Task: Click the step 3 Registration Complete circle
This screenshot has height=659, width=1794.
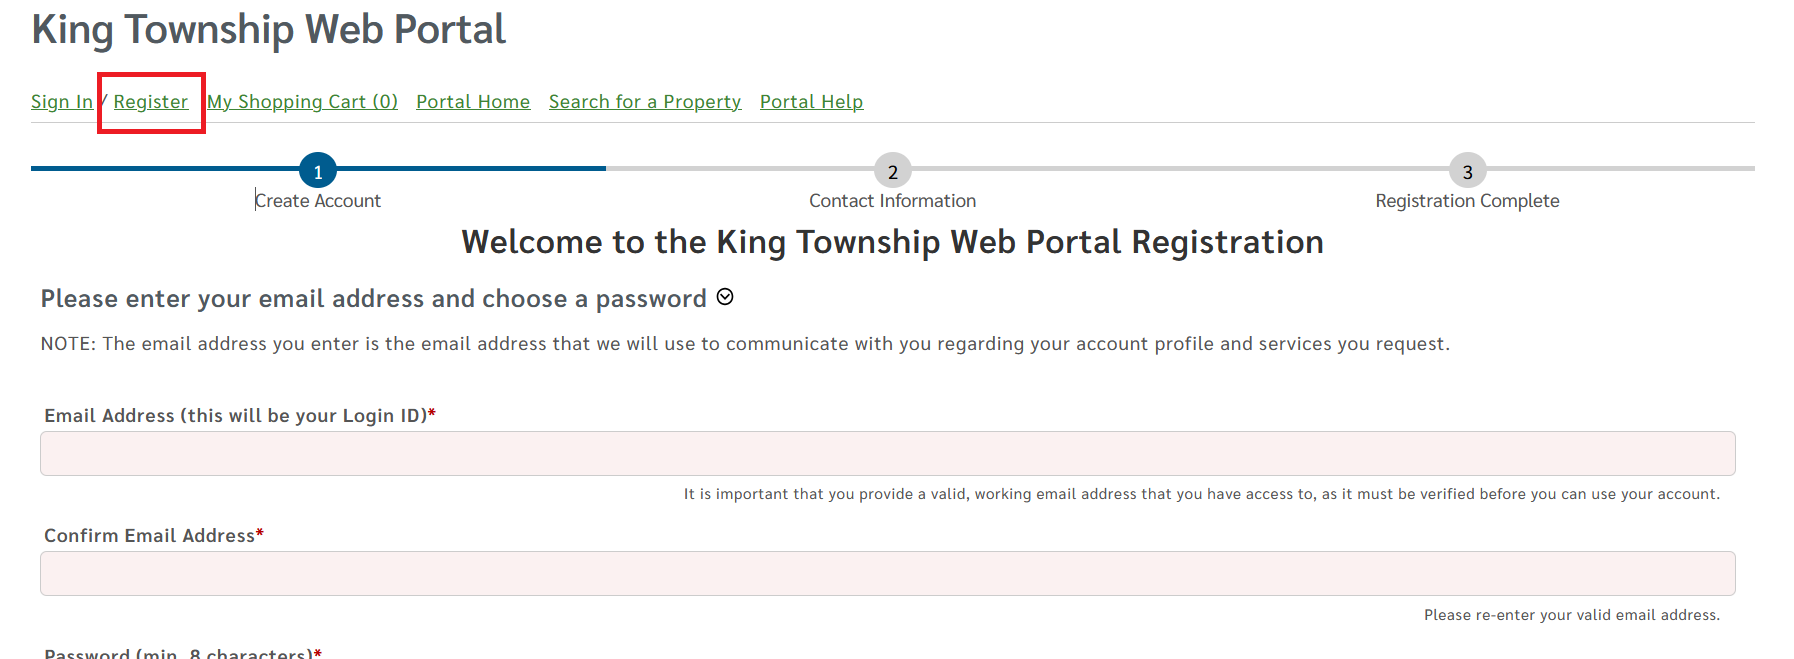Action: tap(1467, 170)
